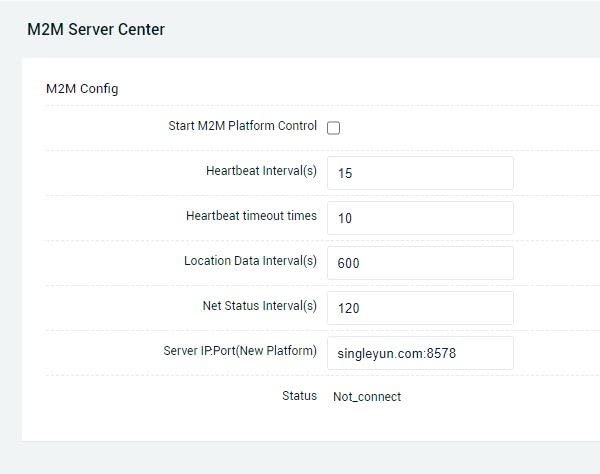Edit the Location Data Interval(s) field
Screen dimensions: 600x474
[420, 263]
